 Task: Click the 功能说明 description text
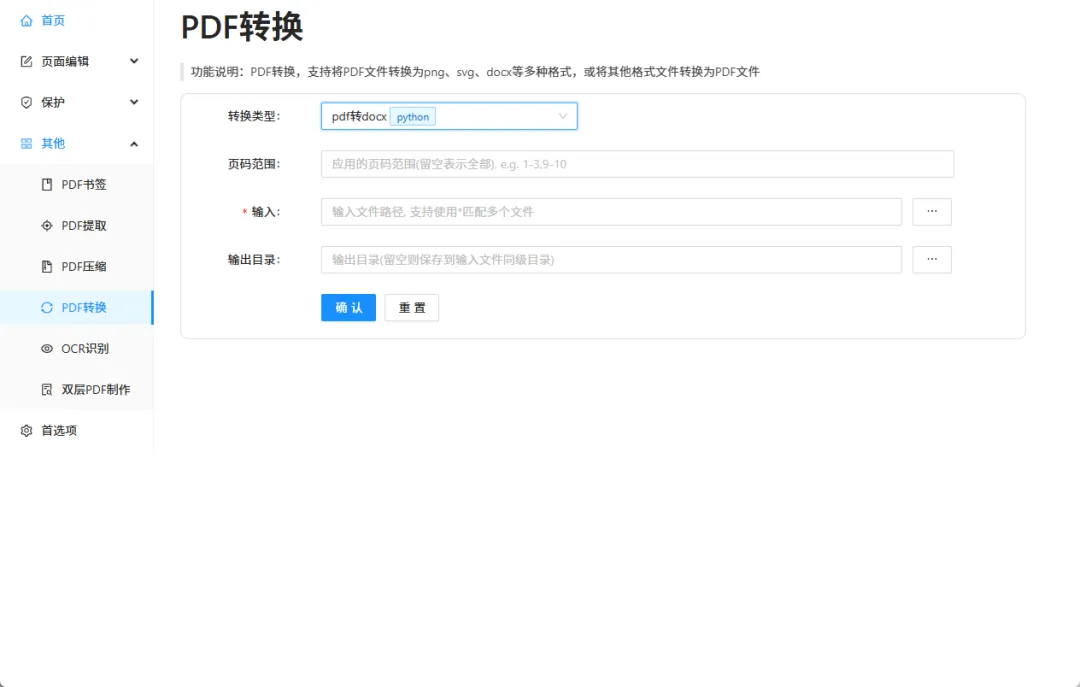[475, 72]
